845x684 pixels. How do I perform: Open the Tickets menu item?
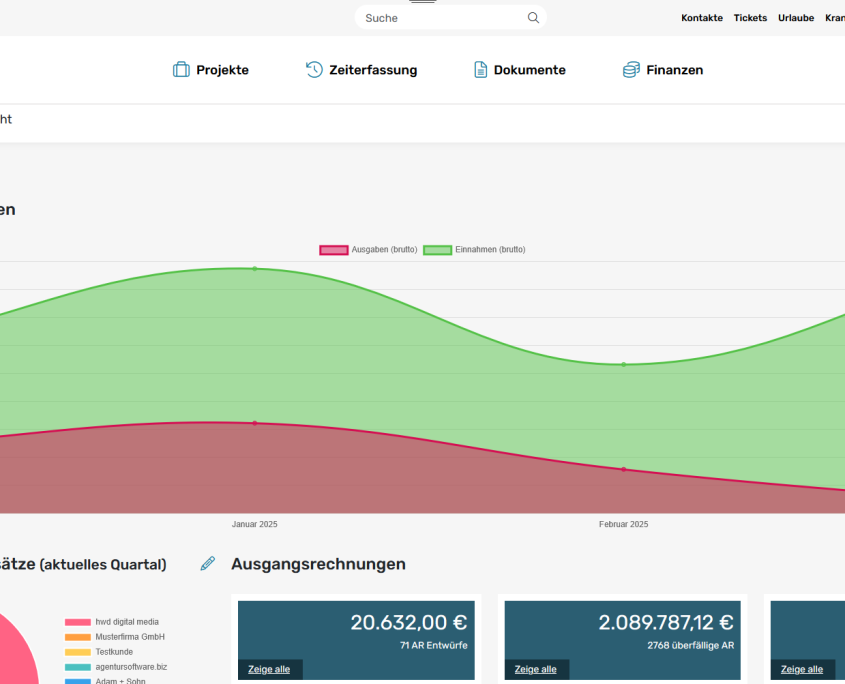pyautogui.click(x=750, y=18)
